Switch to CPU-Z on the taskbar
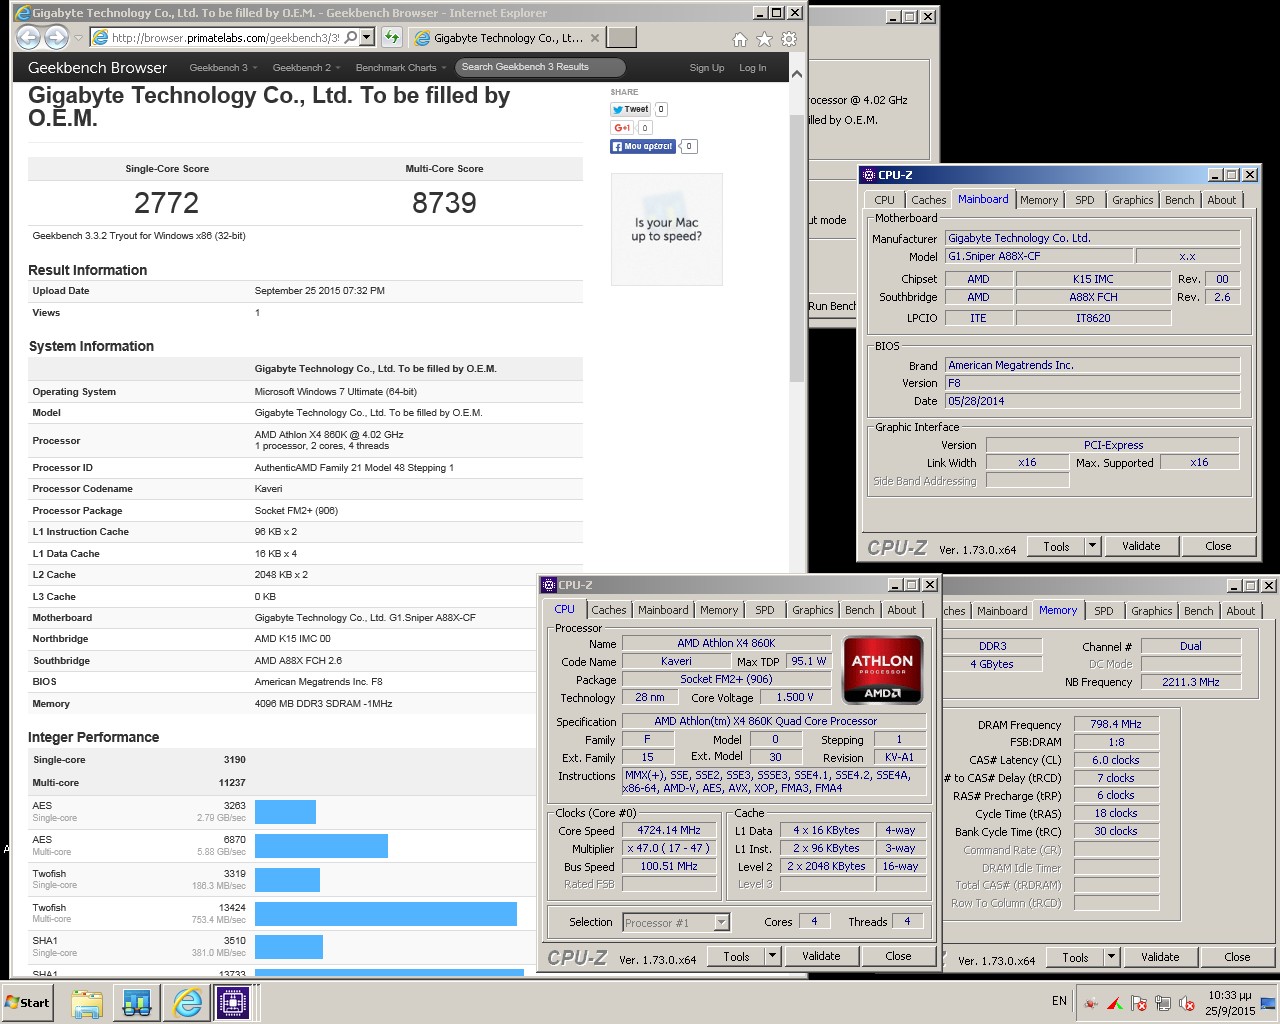1280x1024 pixels. 233,1002
